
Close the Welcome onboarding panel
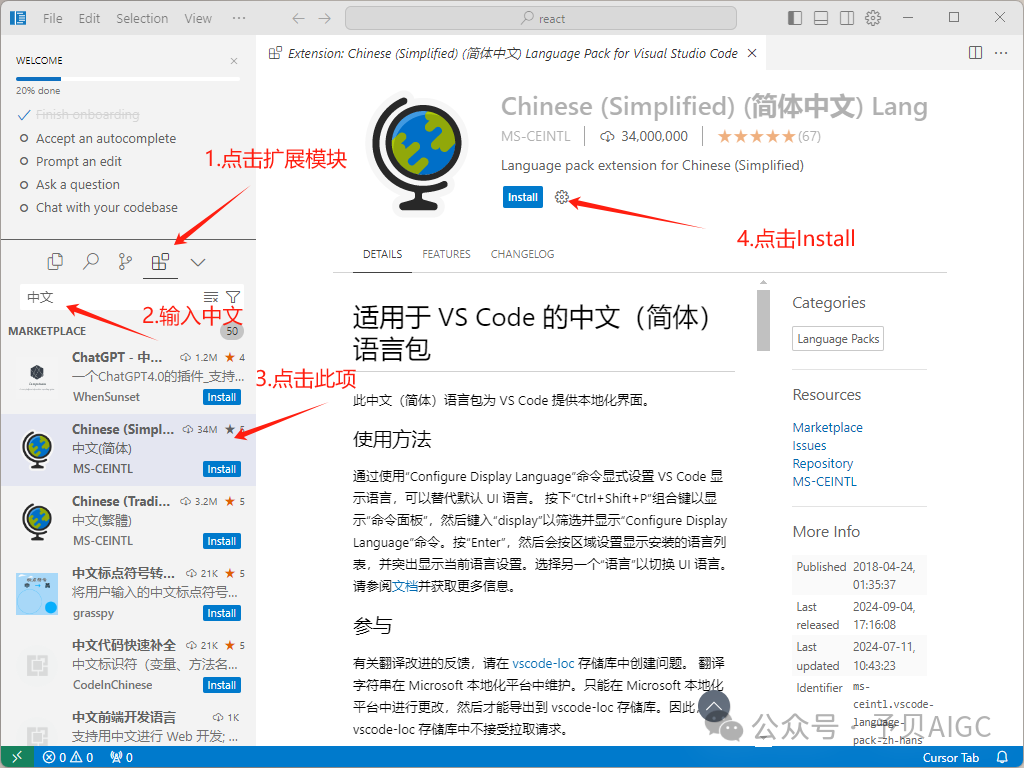[x=234, y=61]
